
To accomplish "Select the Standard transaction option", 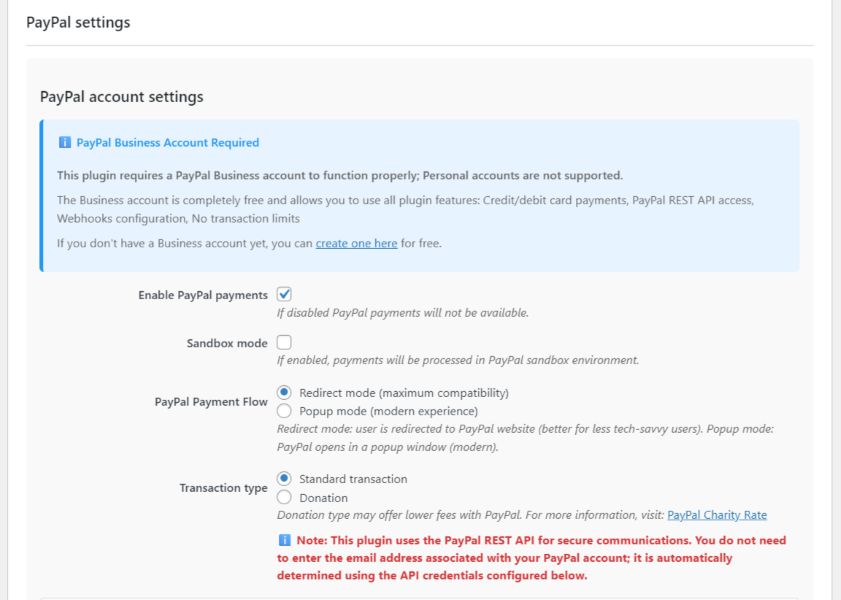I will pos(284,479).
